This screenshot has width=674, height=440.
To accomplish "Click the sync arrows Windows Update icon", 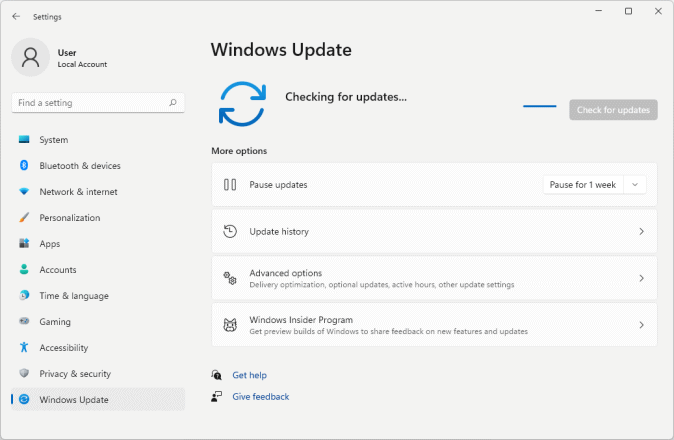I will (241, 105).
